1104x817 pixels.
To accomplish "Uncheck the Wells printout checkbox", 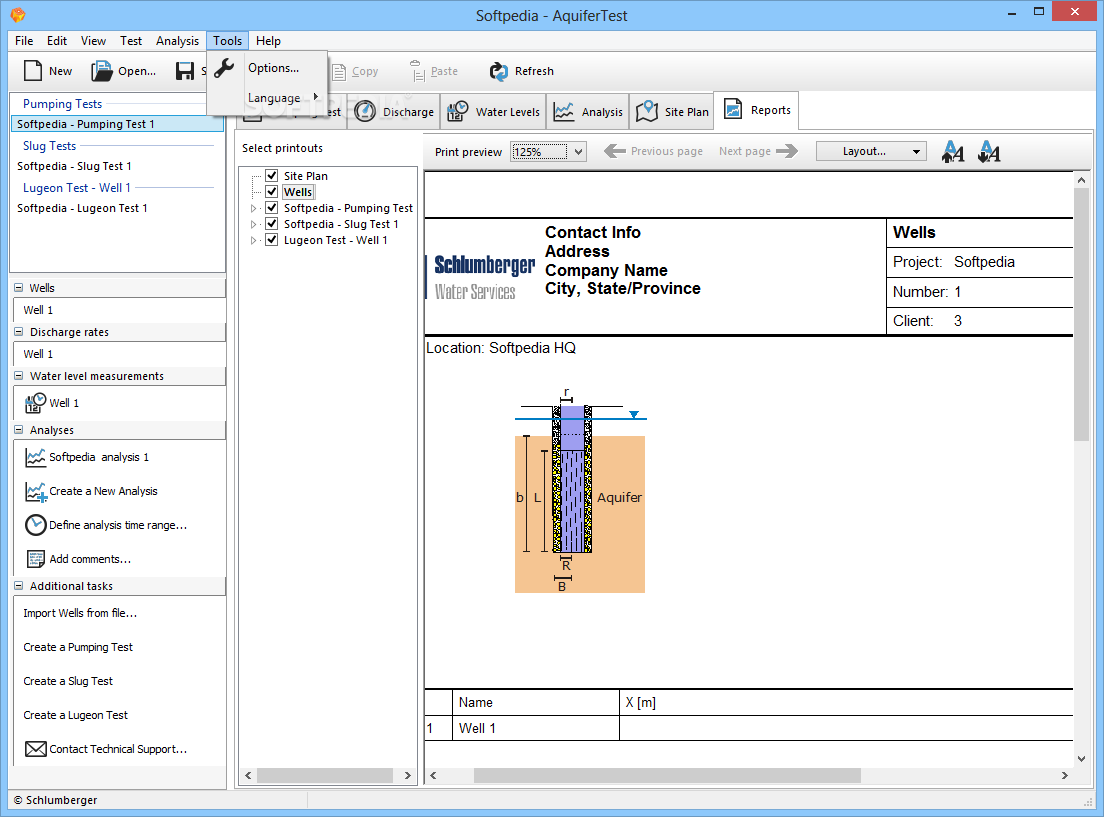I will pos(271,192).
